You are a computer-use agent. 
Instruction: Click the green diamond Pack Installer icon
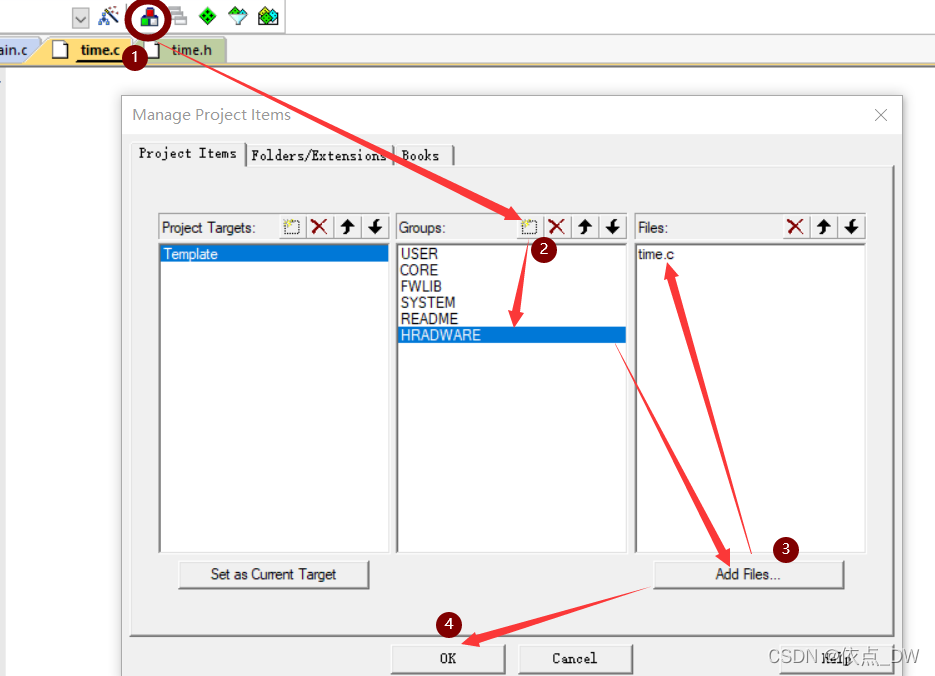pyautogui.click(x=208, y=16)
